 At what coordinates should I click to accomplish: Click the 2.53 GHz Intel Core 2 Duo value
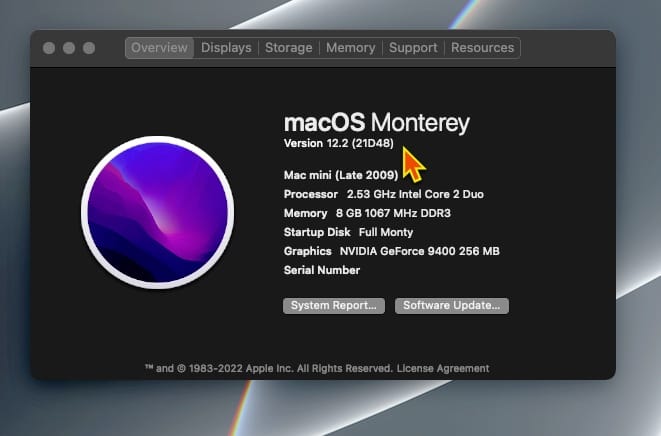415,194
